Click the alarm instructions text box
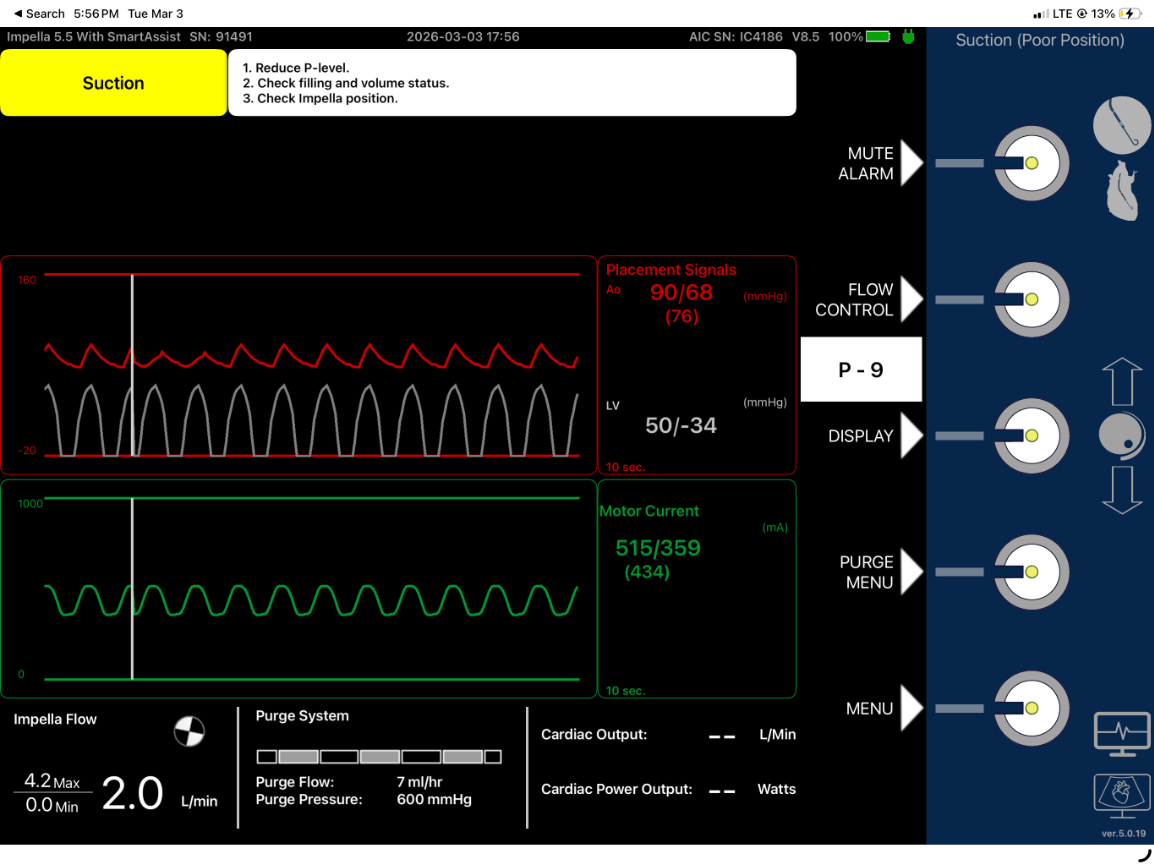 (512, 82)
